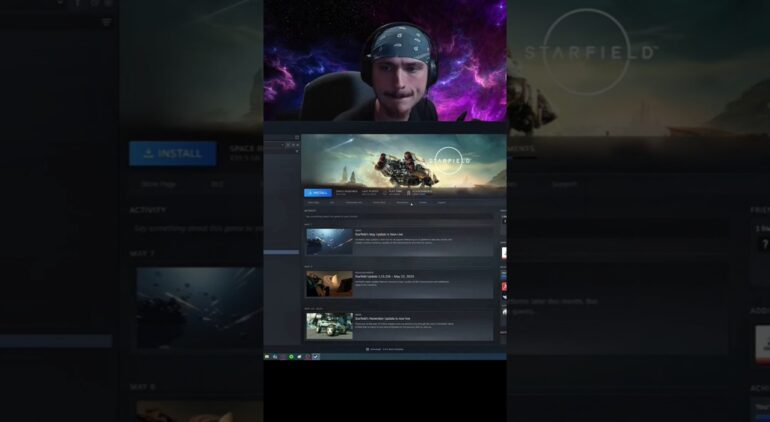
Task: Click the grid view icon atop the library sidebar
Action: [x=297, y=138]
